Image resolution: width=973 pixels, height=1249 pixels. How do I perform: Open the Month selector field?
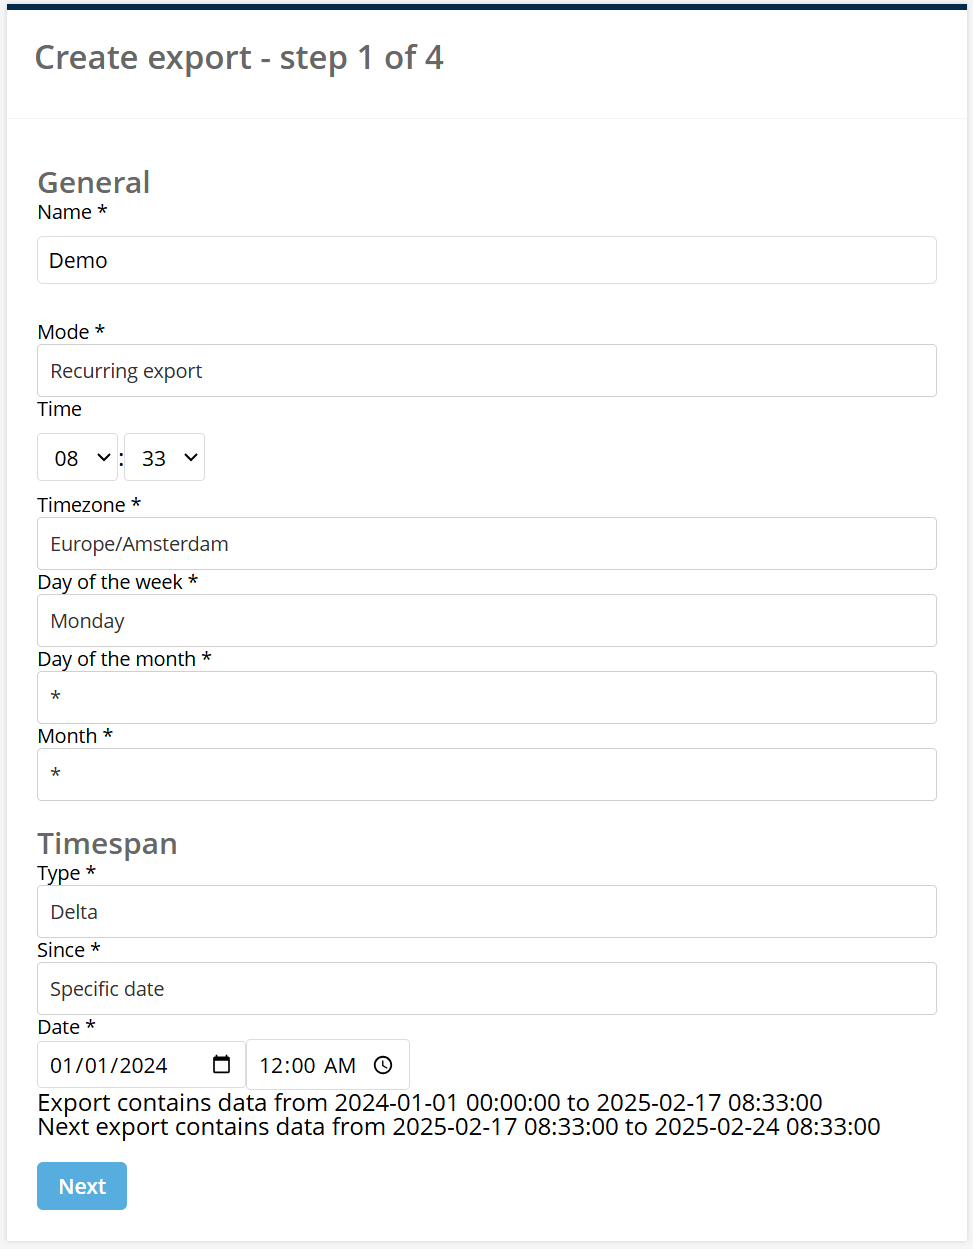[487, 775]
